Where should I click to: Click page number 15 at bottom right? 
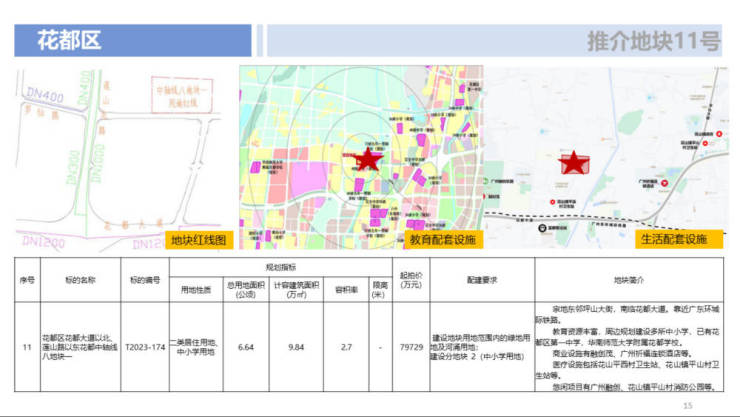click(687, 405)
